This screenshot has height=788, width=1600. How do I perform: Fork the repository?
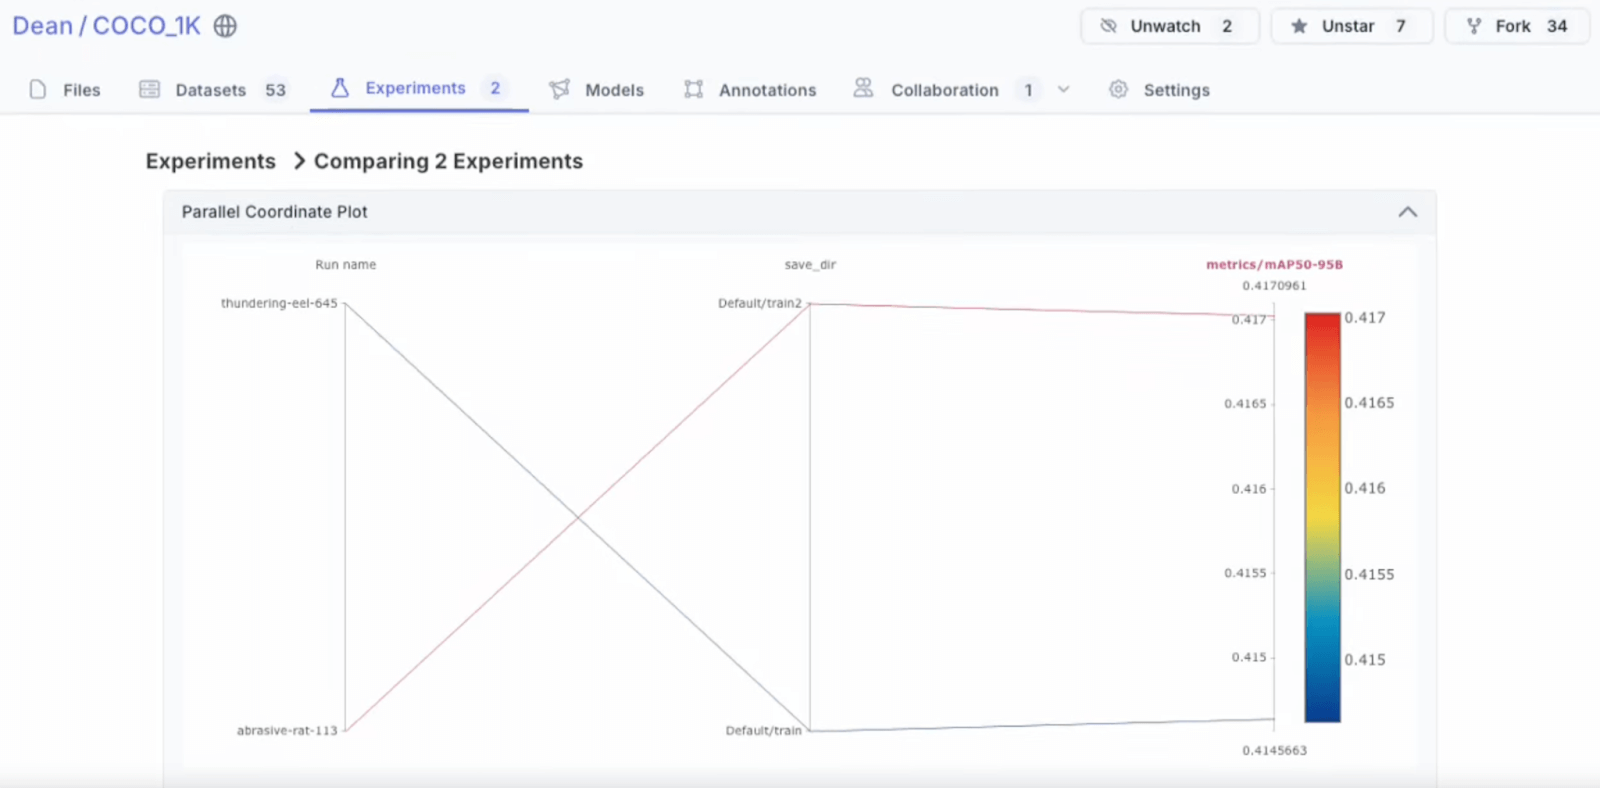(x=1512, y=26)
